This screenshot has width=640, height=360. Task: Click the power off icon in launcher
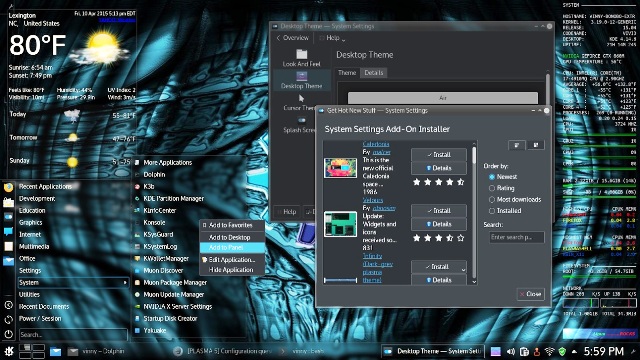(x=9, y=334)
